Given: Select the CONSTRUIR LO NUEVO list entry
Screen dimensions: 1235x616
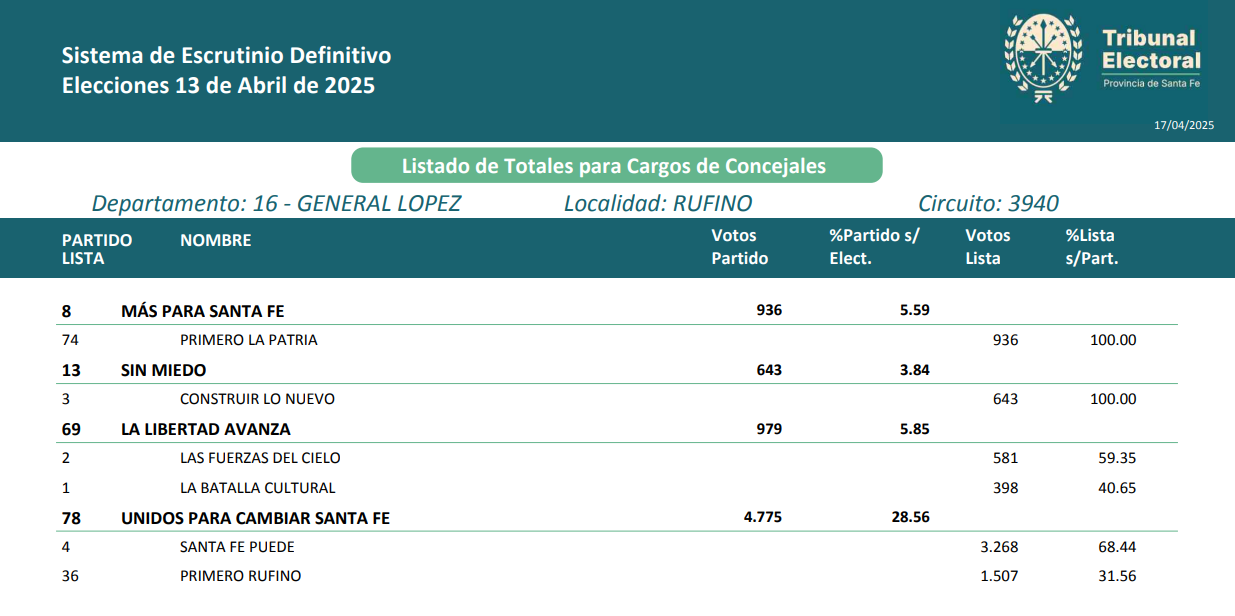Looking at the screenshot, I should [x=257, y=399].
